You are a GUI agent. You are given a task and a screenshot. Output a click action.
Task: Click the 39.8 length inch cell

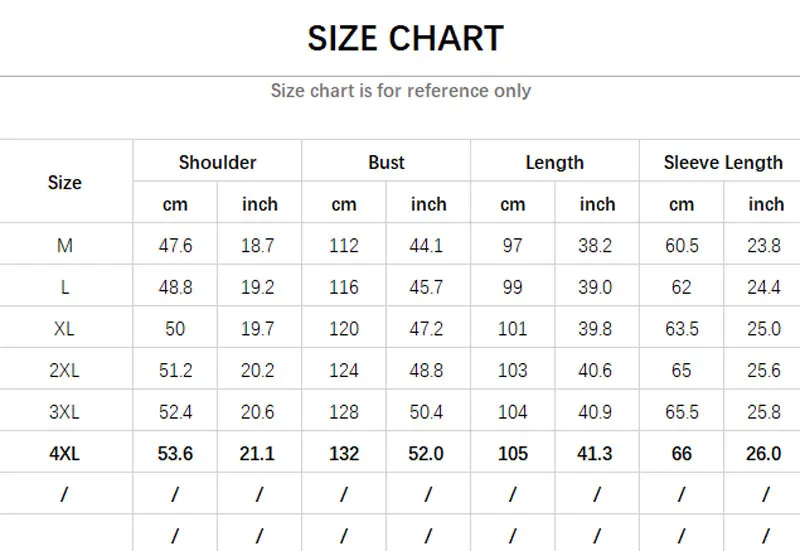[596, 329]
